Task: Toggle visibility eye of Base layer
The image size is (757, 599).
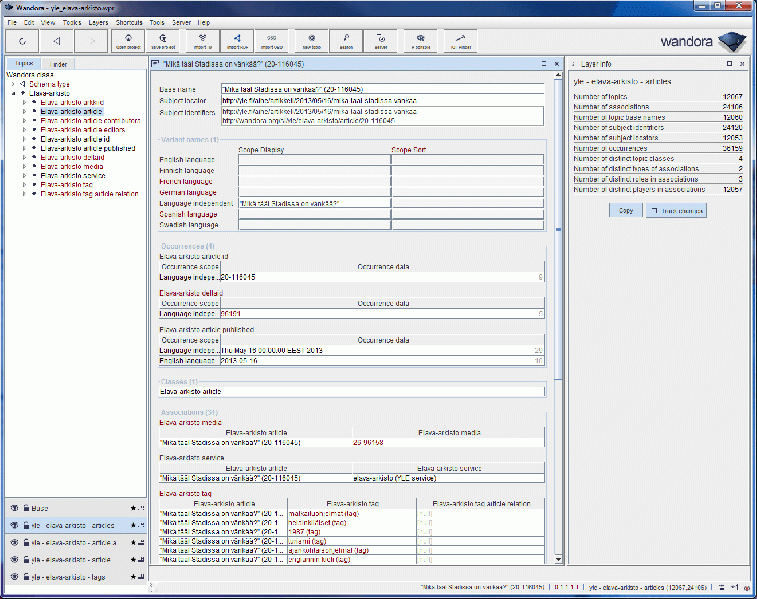Action: (x=14, y=508)
